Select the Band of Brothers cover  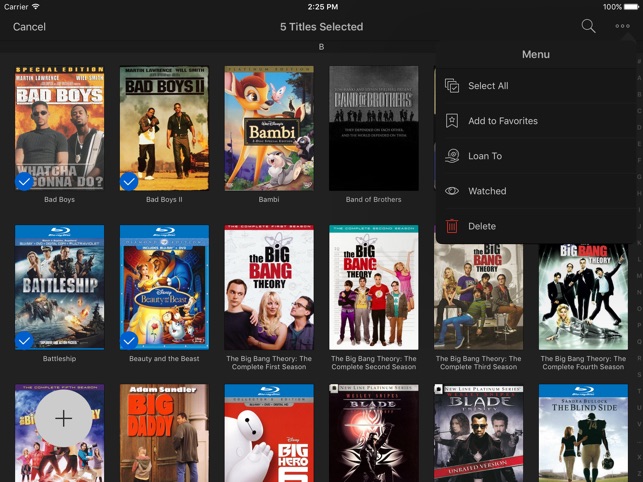tap(374, 128)
